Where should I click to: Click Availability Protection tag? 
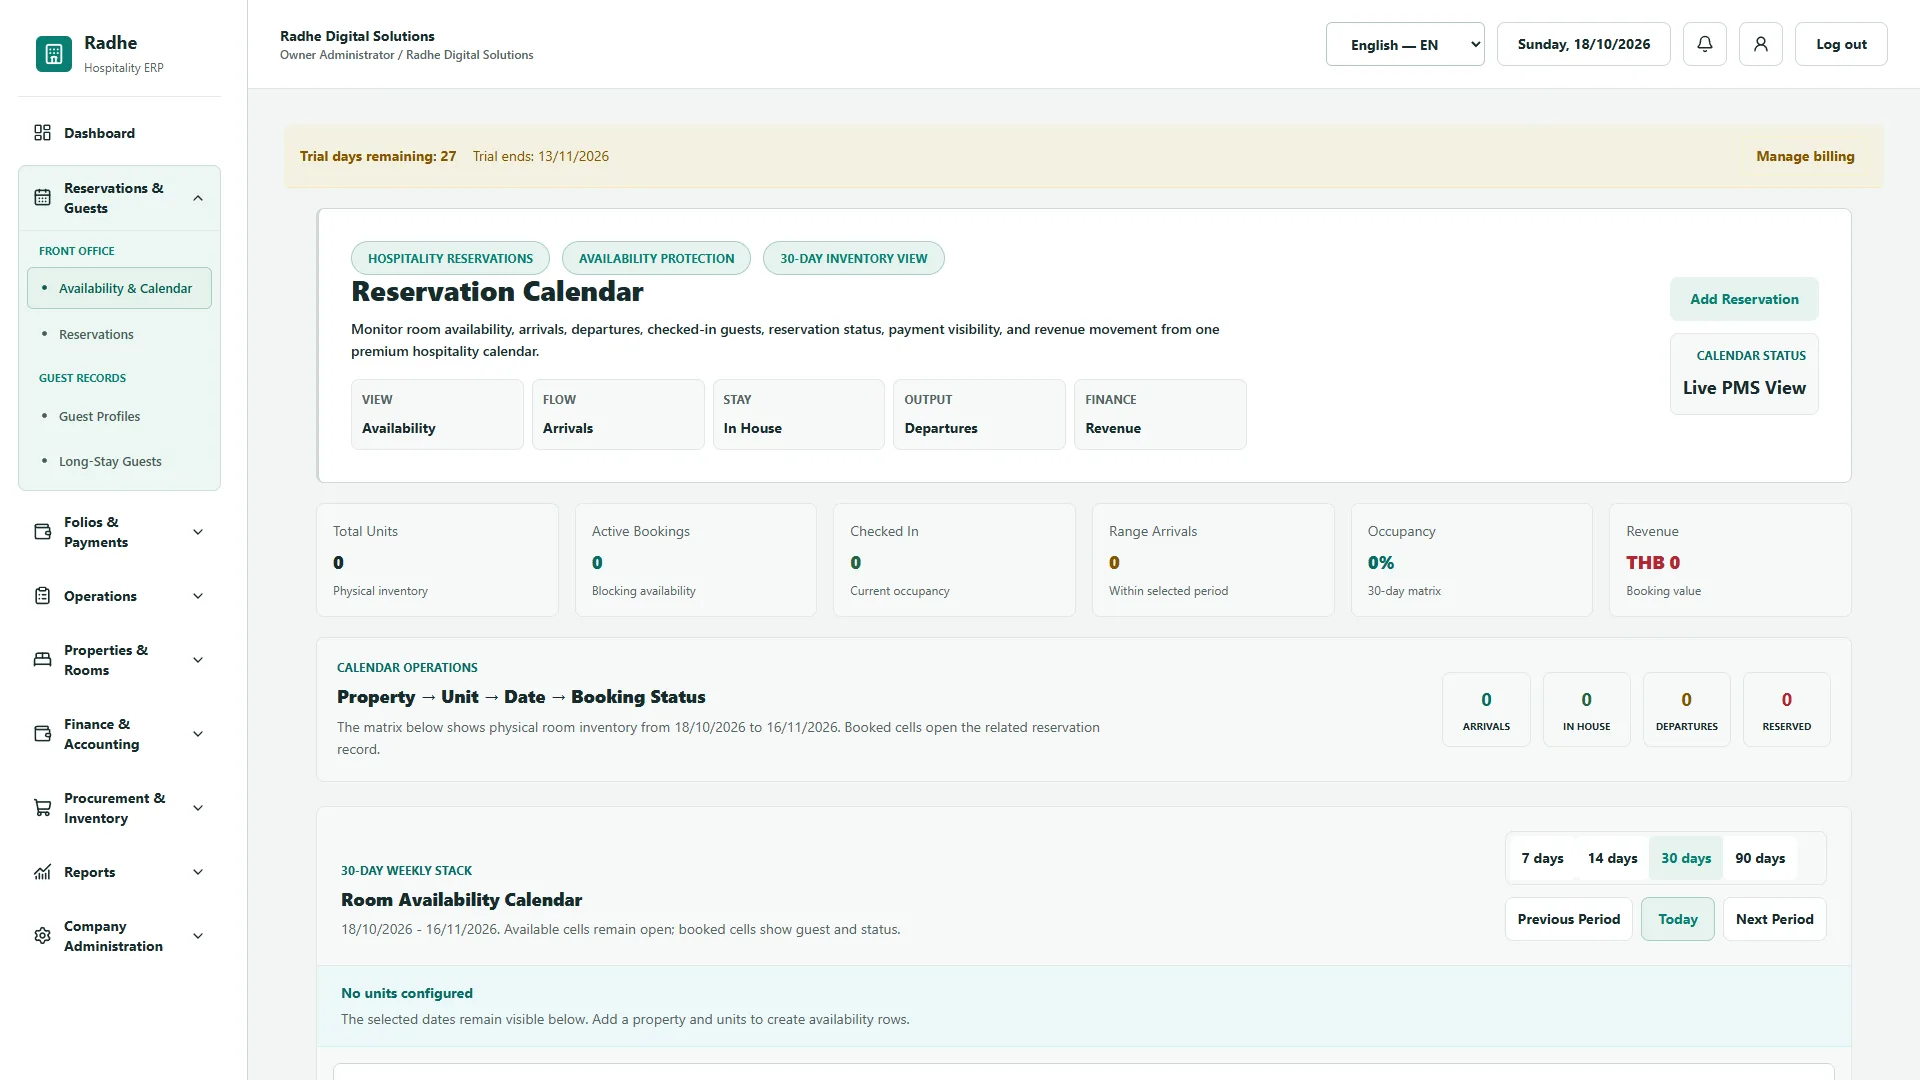pyautogui.click(x=656, y=258)
